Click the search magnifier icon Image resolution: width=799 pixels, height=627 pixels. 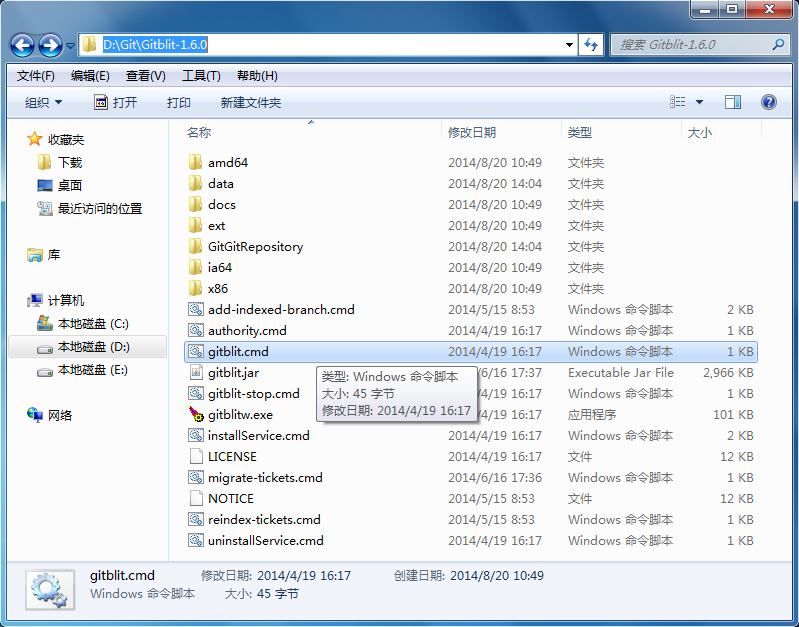778,44
